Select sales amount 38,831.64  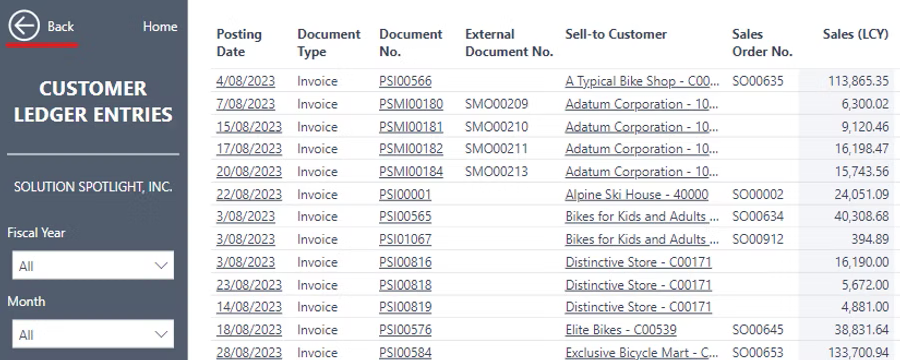click(x=862, y=330)
